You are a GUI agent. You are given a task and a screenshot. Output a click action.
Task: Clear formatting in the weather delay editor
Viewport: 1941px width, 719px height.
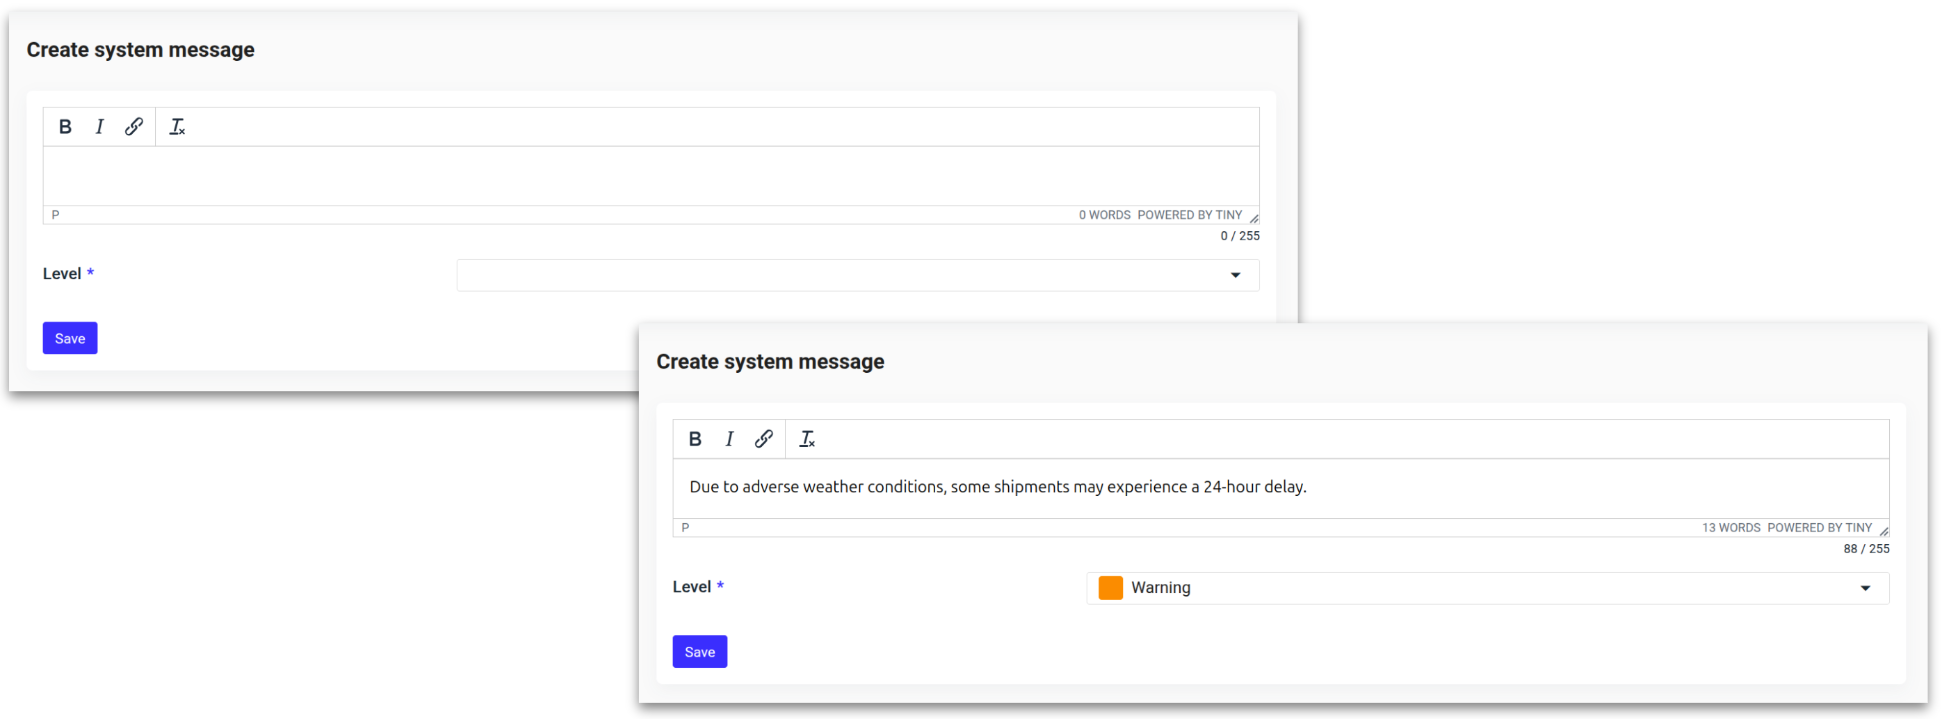coord(807,439)
